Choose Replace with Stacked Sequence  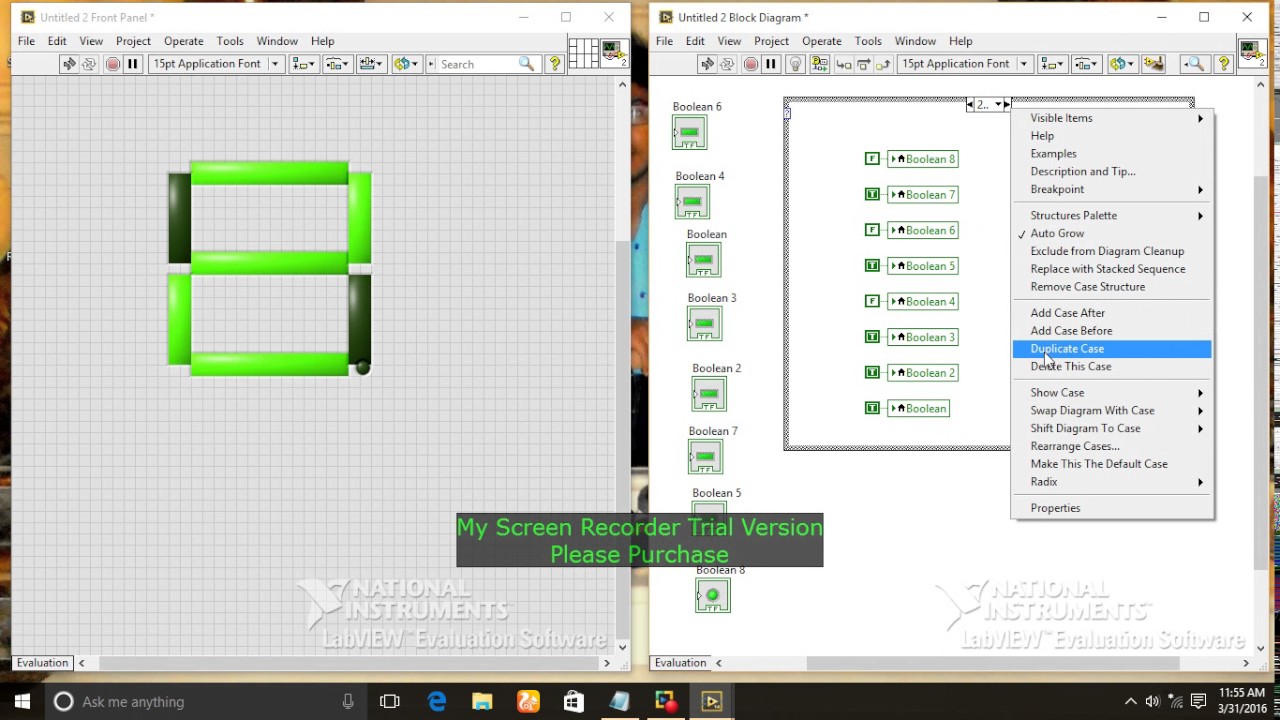click(1112, 269)
